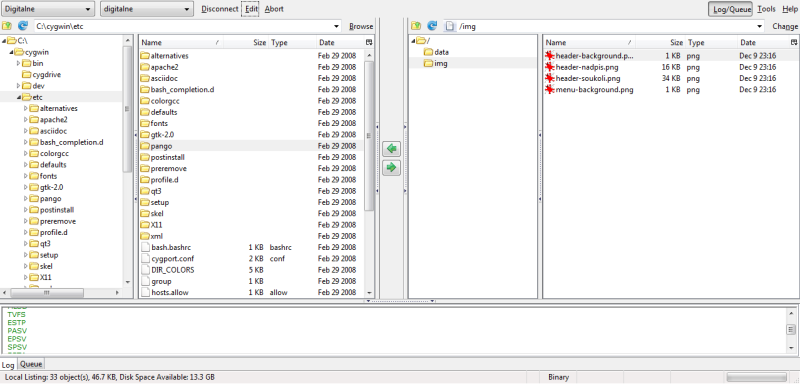Click the pango folder icon in file list

pyautogui.click(x=145, y=146)
